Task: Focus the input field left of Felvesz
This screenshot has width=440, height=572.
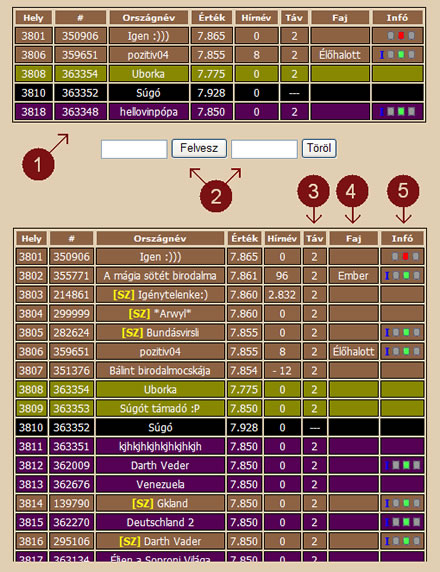Action: click(134, 149)
